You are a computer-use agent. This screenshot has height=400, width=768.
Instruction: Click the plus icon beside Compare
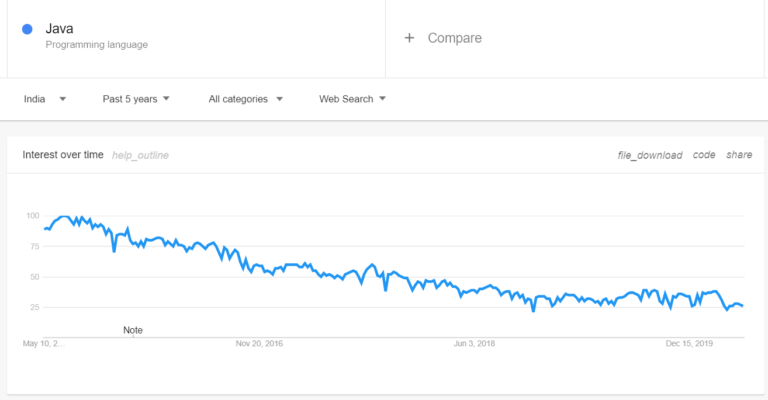coord(409,38)
